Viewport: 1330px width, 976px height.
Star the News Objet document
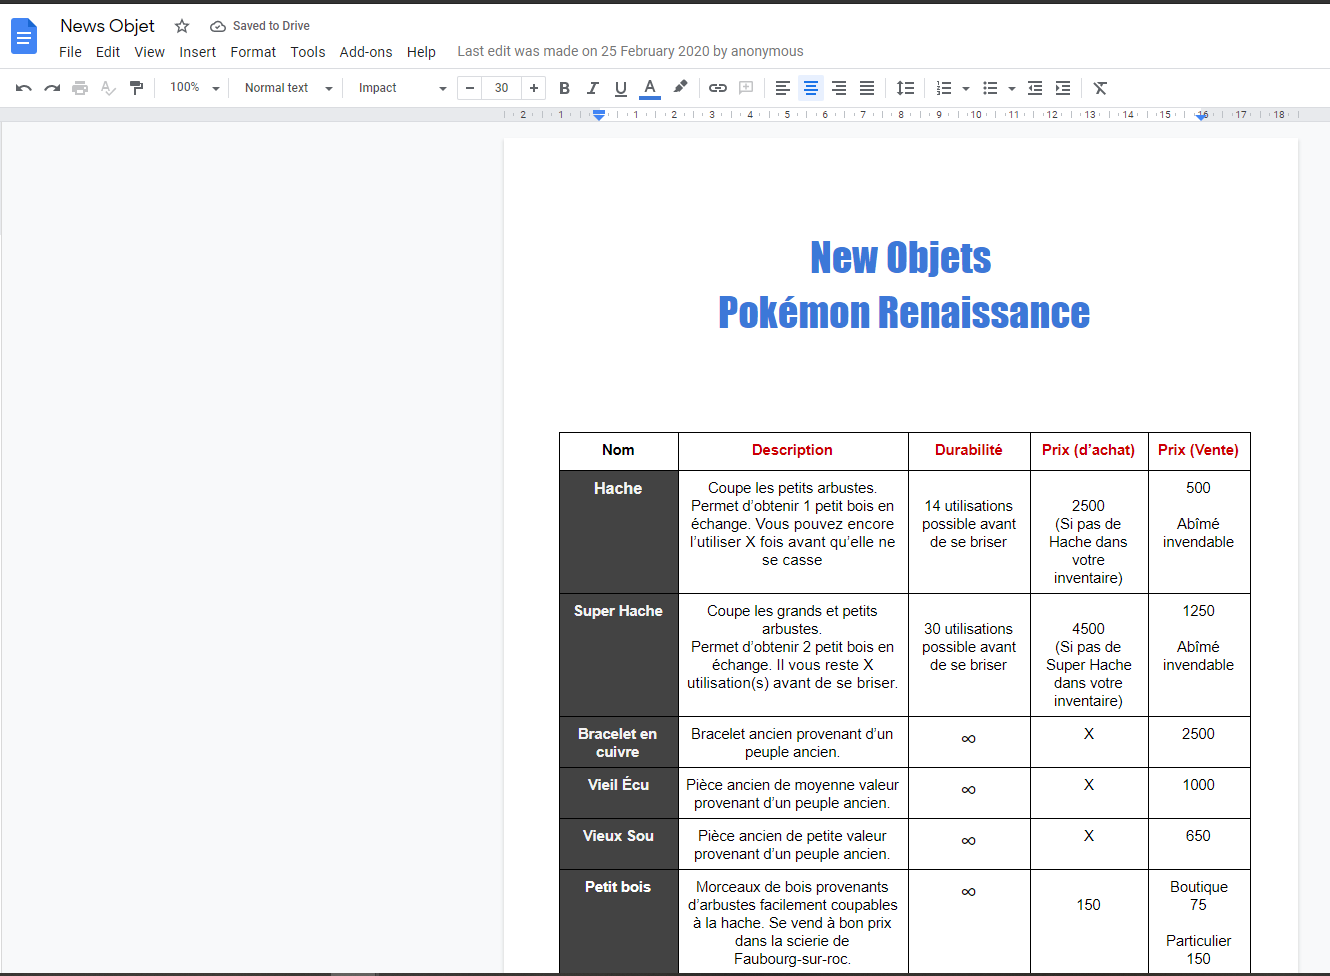tap(182, 26)
